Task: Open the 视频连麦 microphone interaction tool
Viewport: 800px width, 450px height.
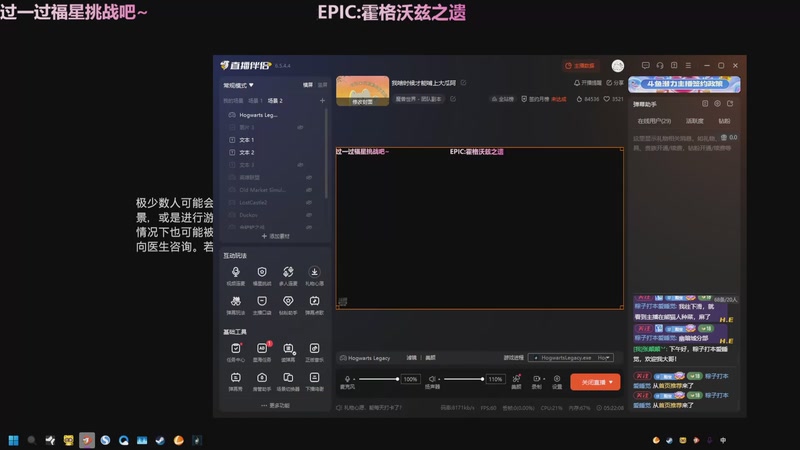Action: tap(236, 276)
